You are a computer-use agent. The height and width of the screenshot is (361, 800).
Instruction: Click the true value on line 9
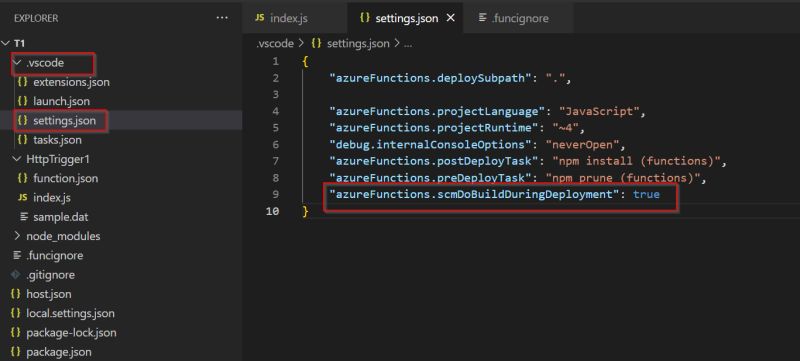(x=646, y=194)
